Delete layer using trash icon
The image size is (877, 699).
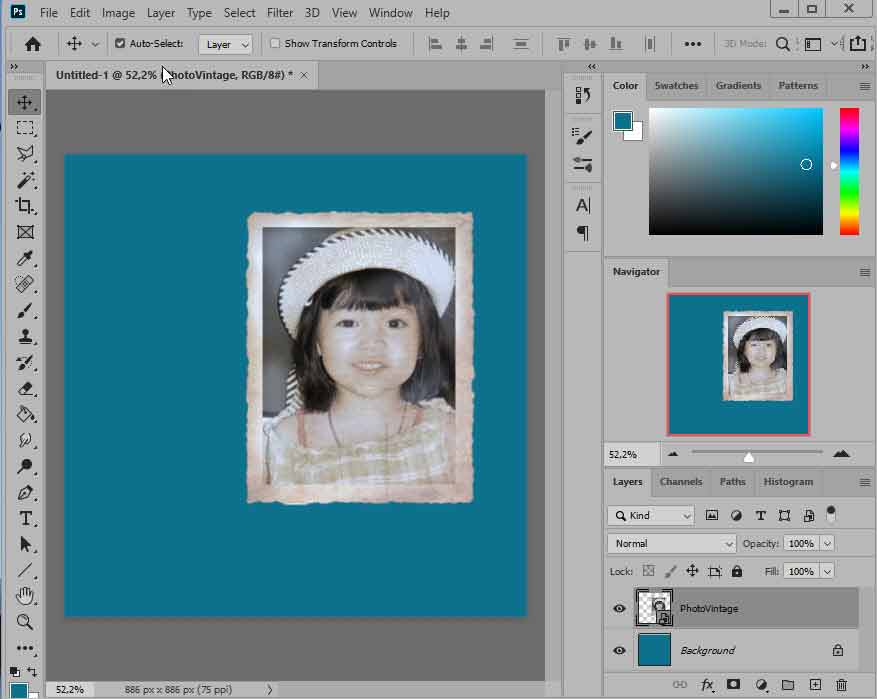[841, 684]
